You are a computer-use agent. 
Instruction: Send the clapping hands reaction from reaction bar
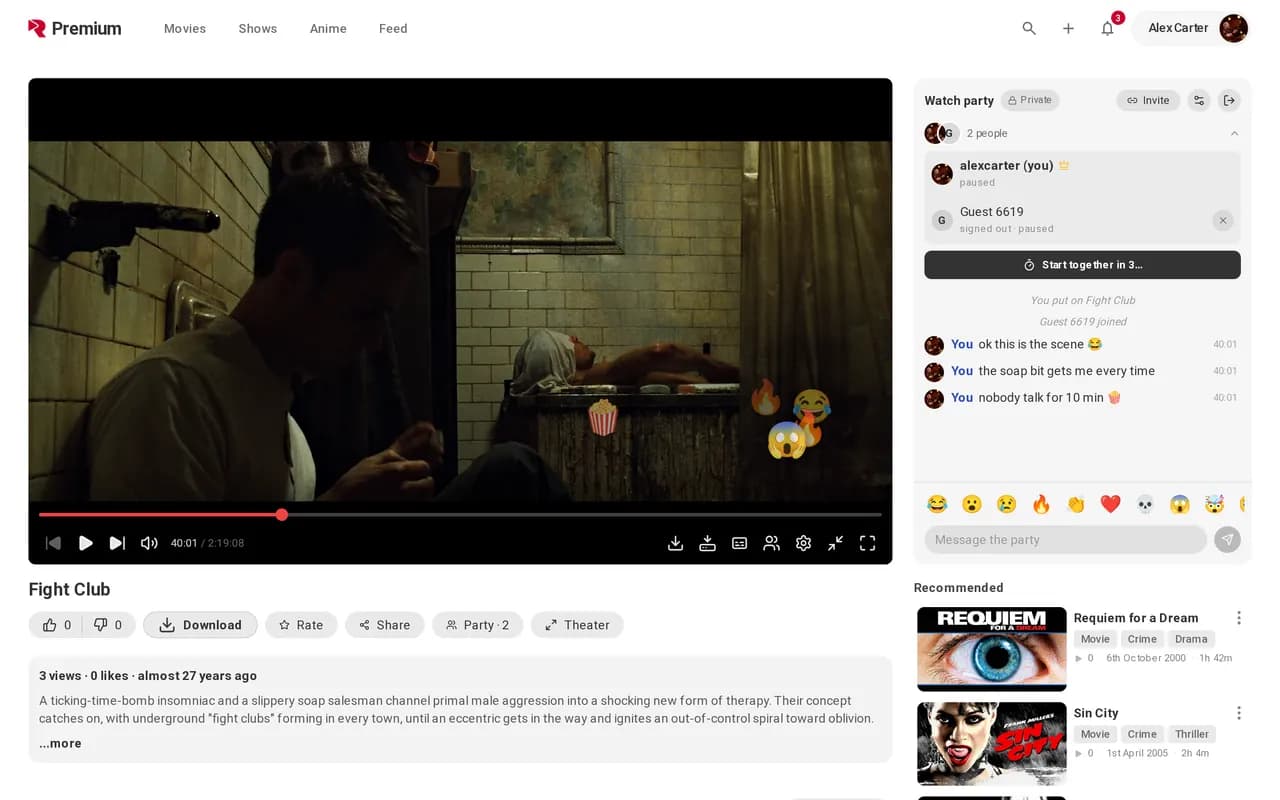coord(1076,504)
